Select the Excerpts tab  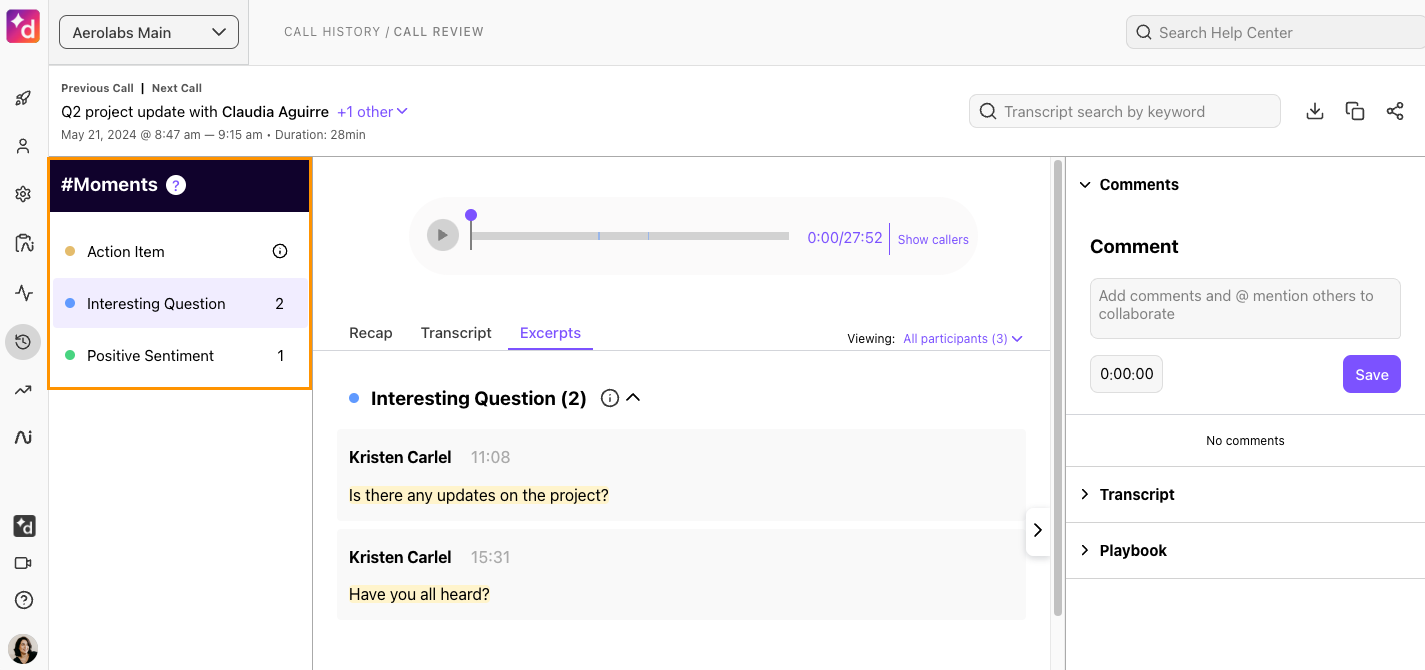[550, 333]
